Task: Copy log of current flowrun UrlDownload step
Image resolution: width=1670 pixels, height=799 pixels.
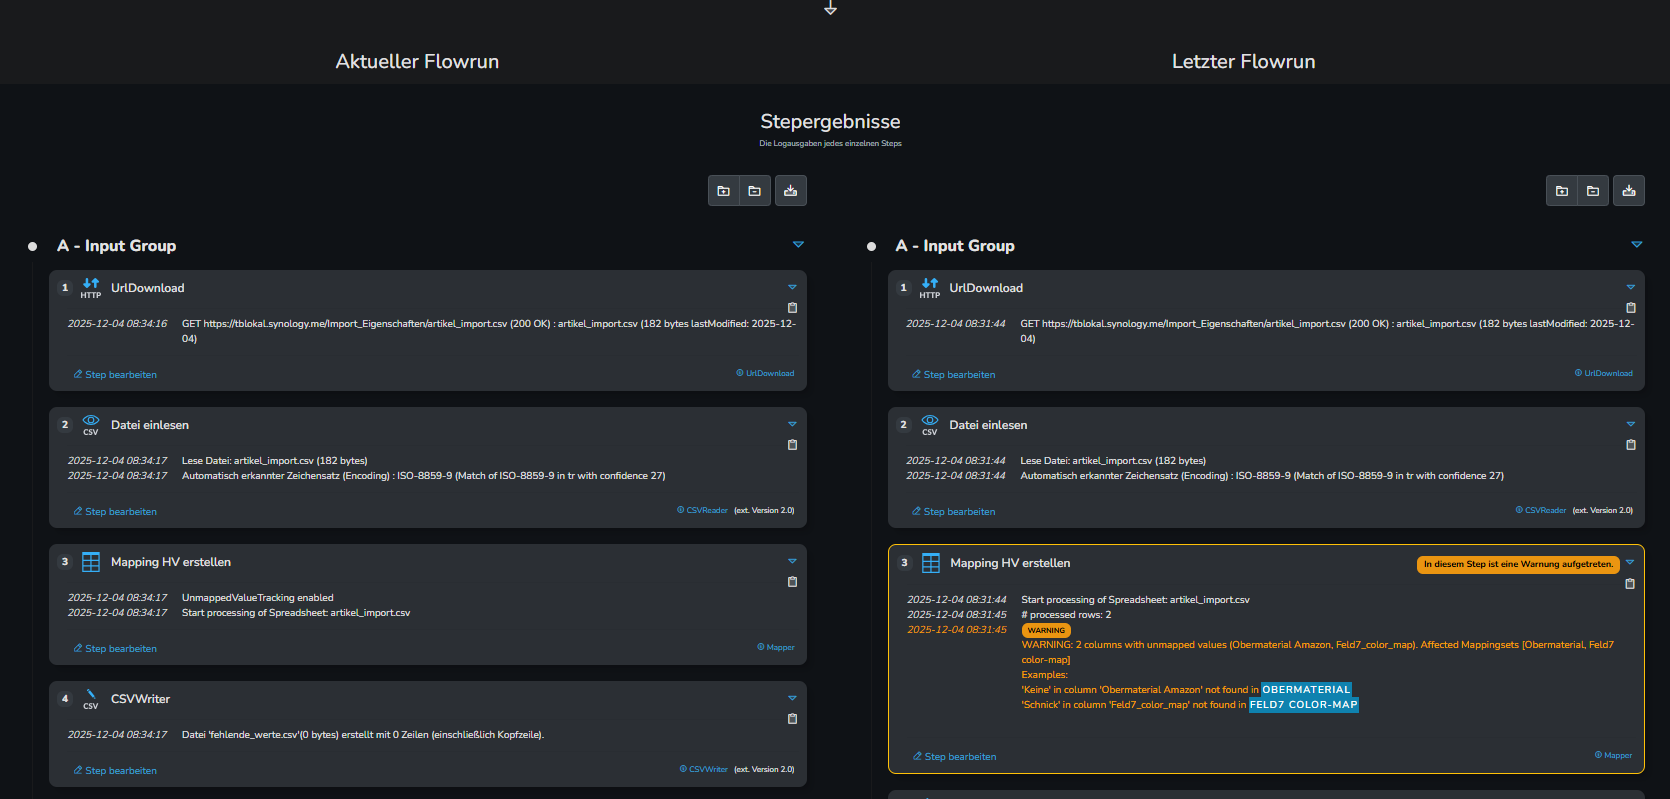Action: pos(792,308)
